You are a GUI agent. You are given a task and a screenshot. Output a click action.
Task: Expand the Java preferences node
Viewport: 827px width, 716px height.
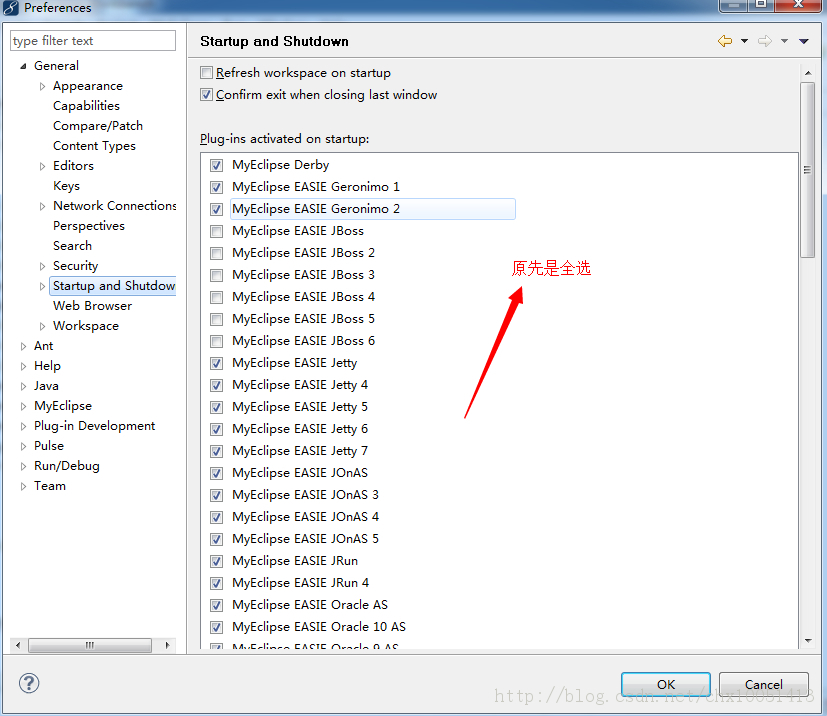click(x=23, y=386)
